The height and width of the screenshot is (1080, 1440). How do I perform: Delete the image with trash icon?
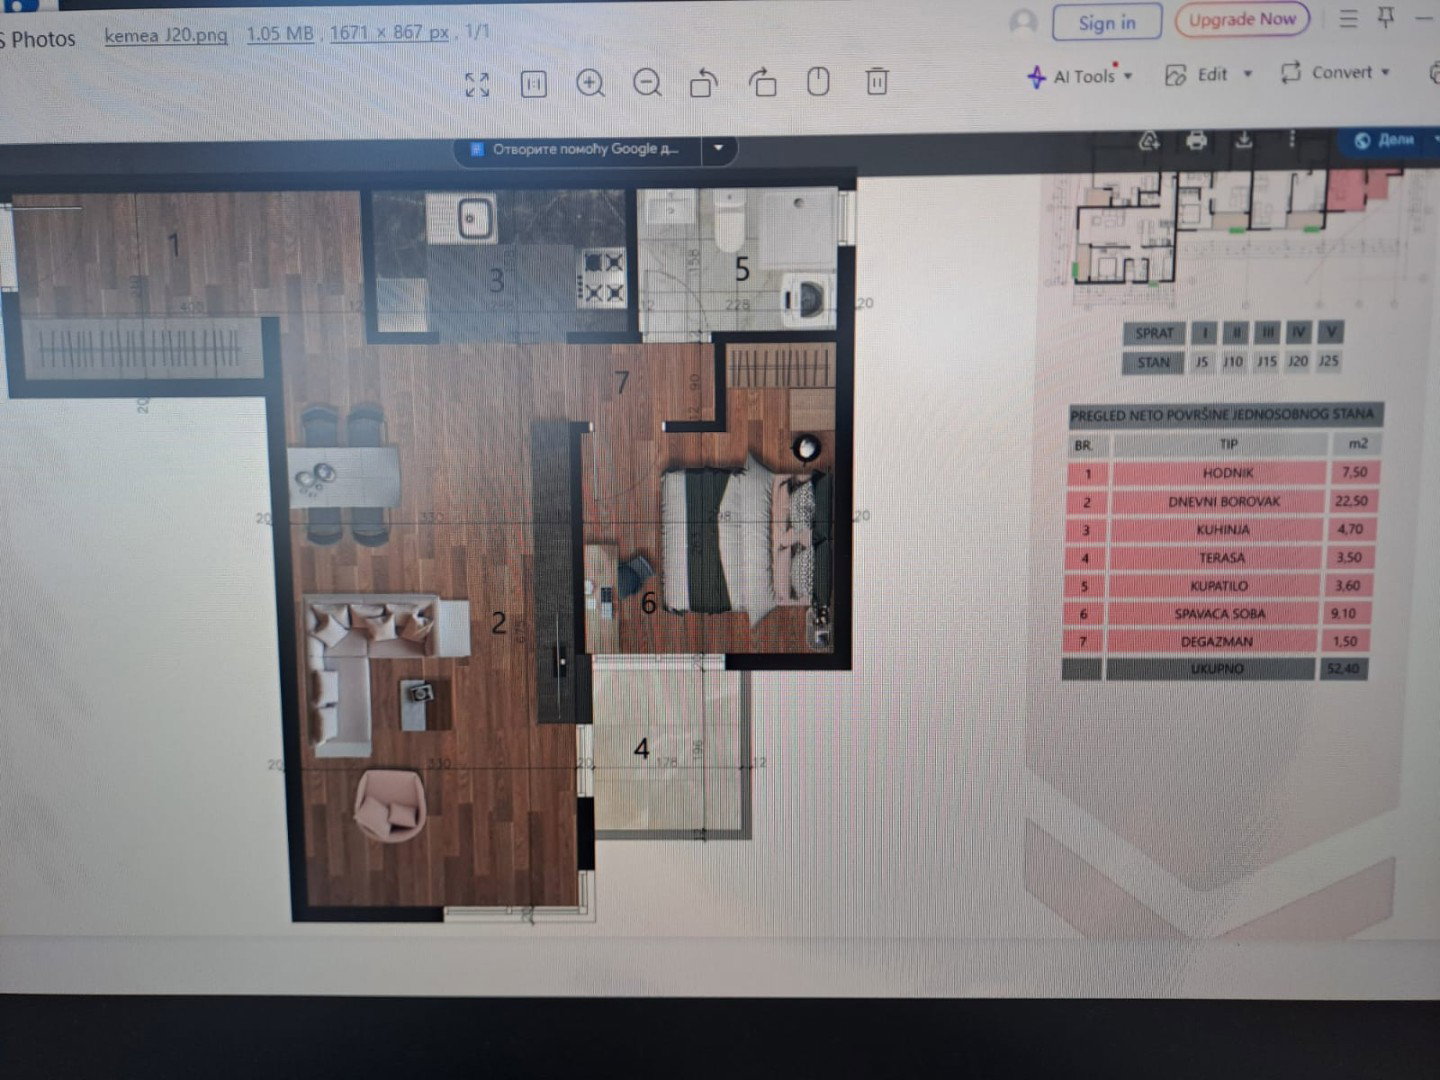click(x=876, y=81)
